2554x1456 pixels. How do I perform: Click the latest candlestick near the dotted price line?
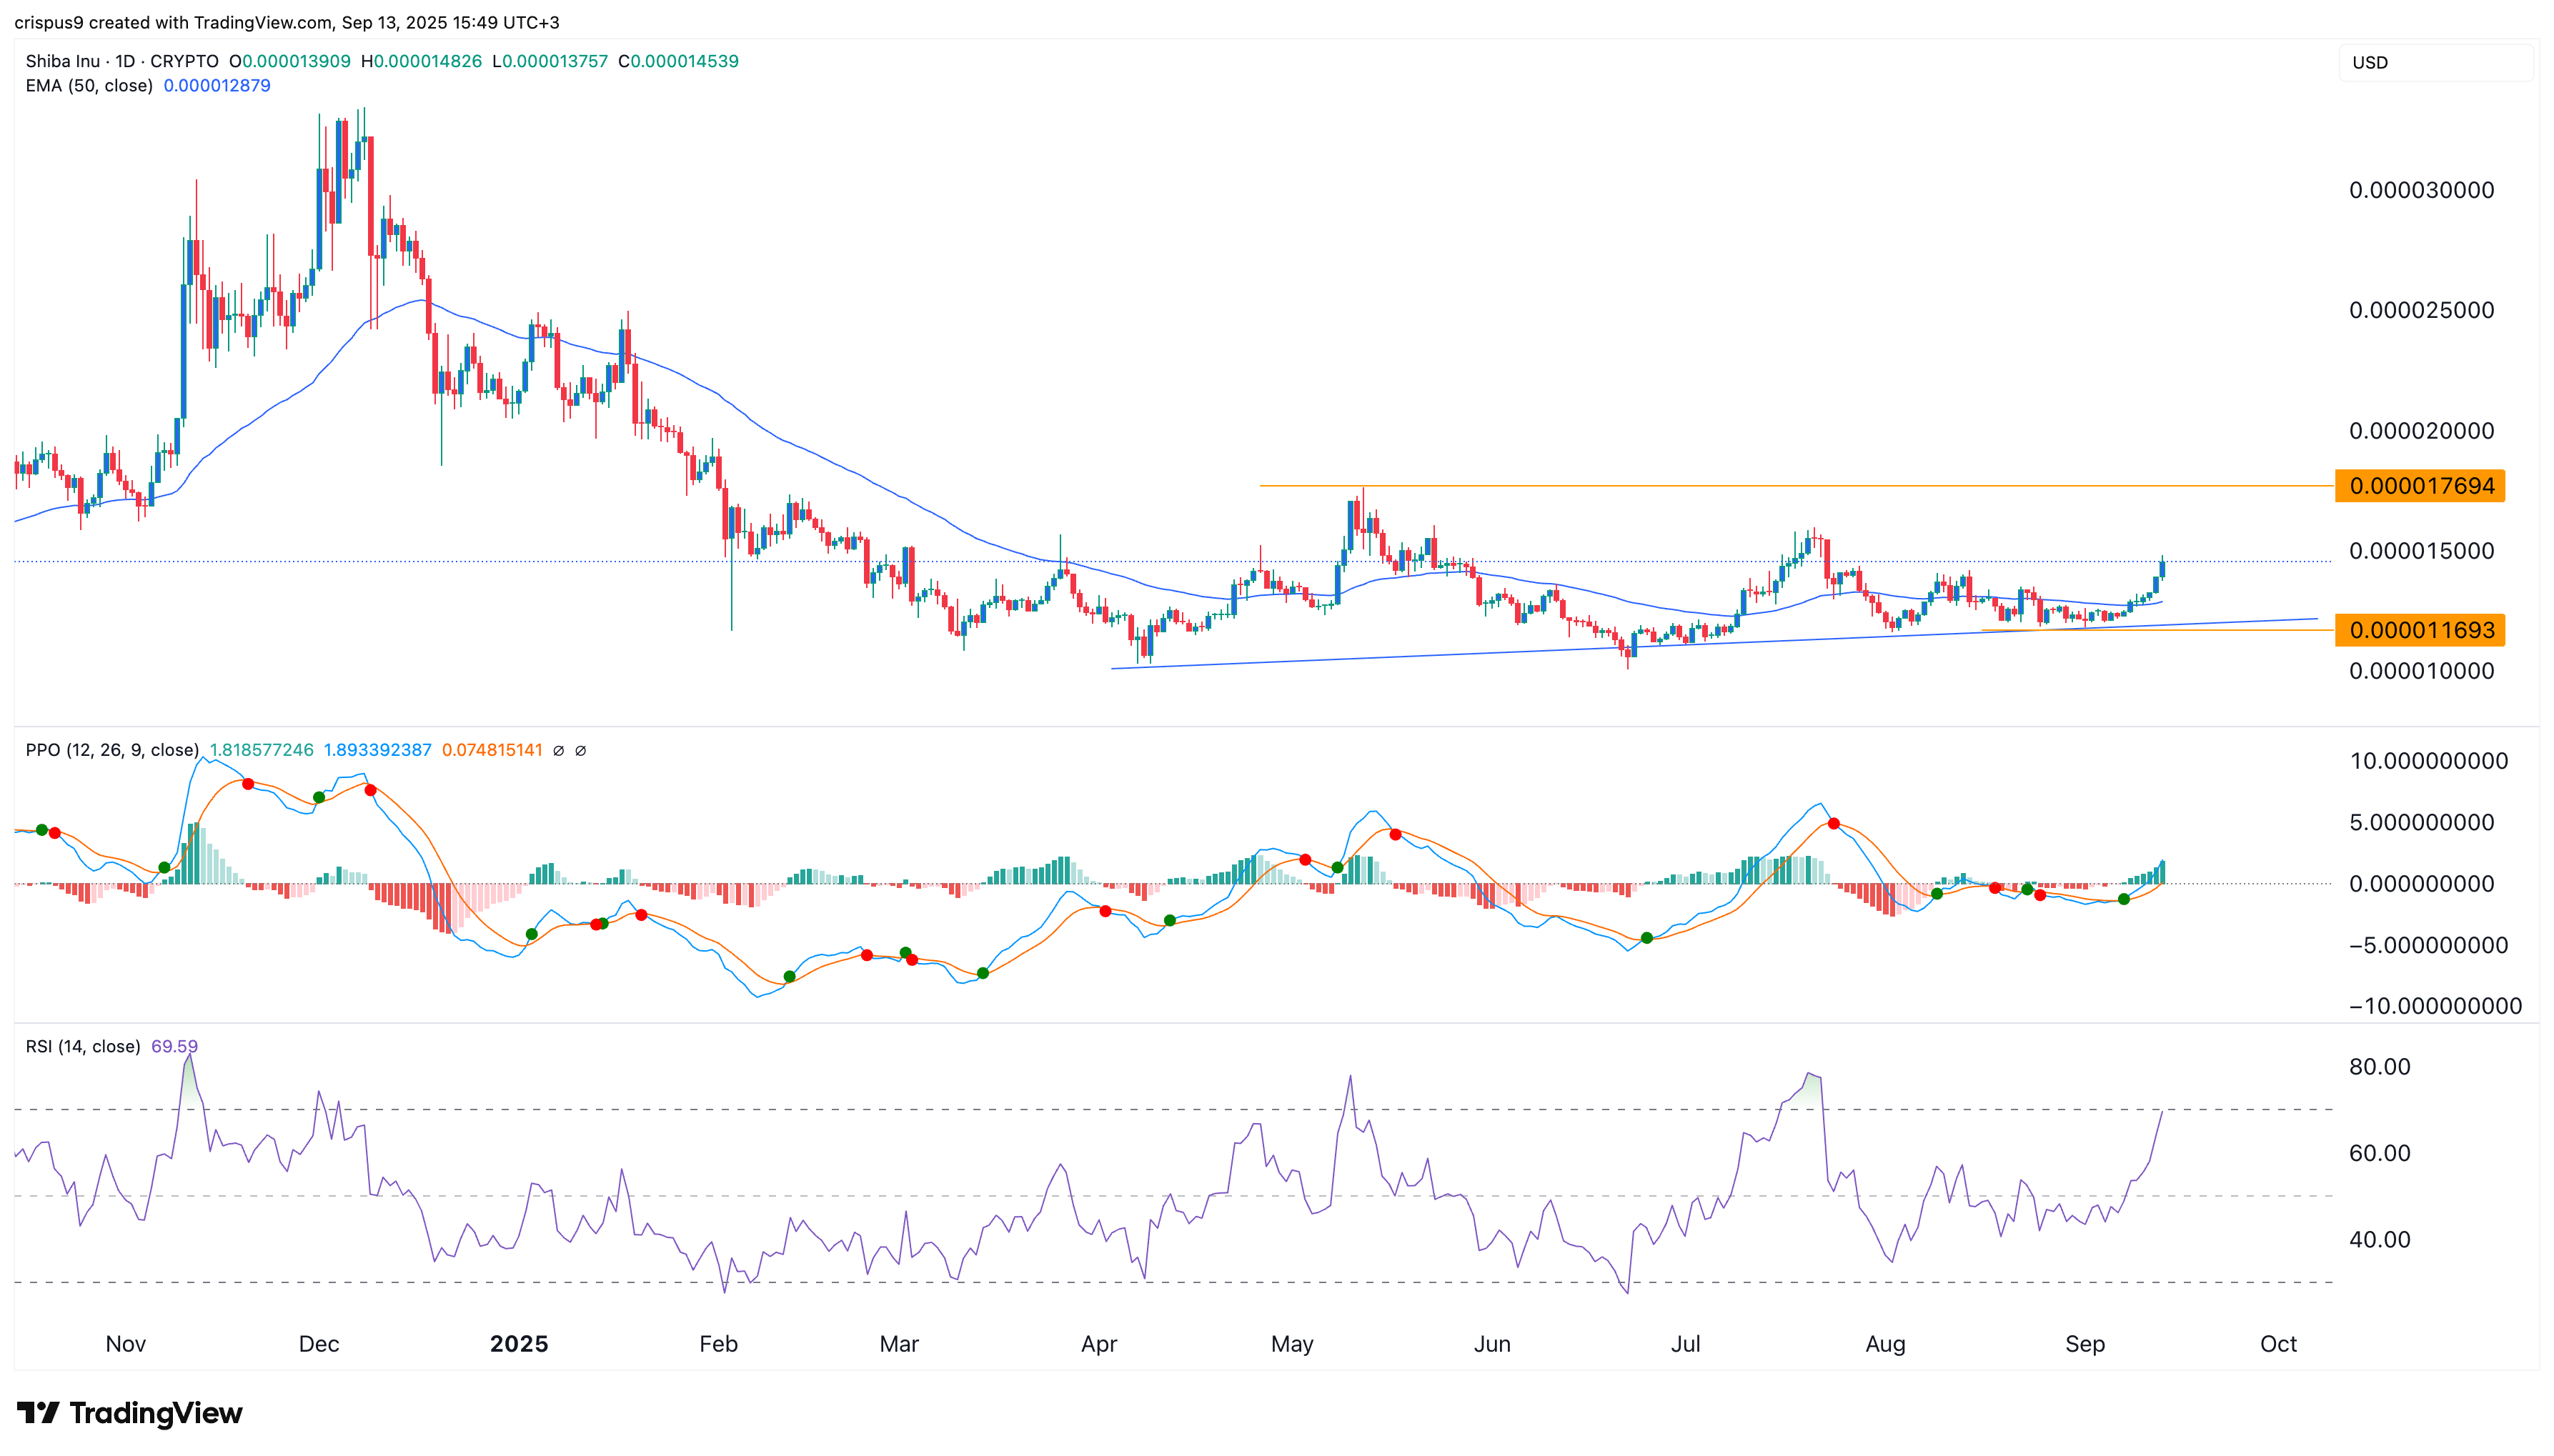pos(2162,570)
